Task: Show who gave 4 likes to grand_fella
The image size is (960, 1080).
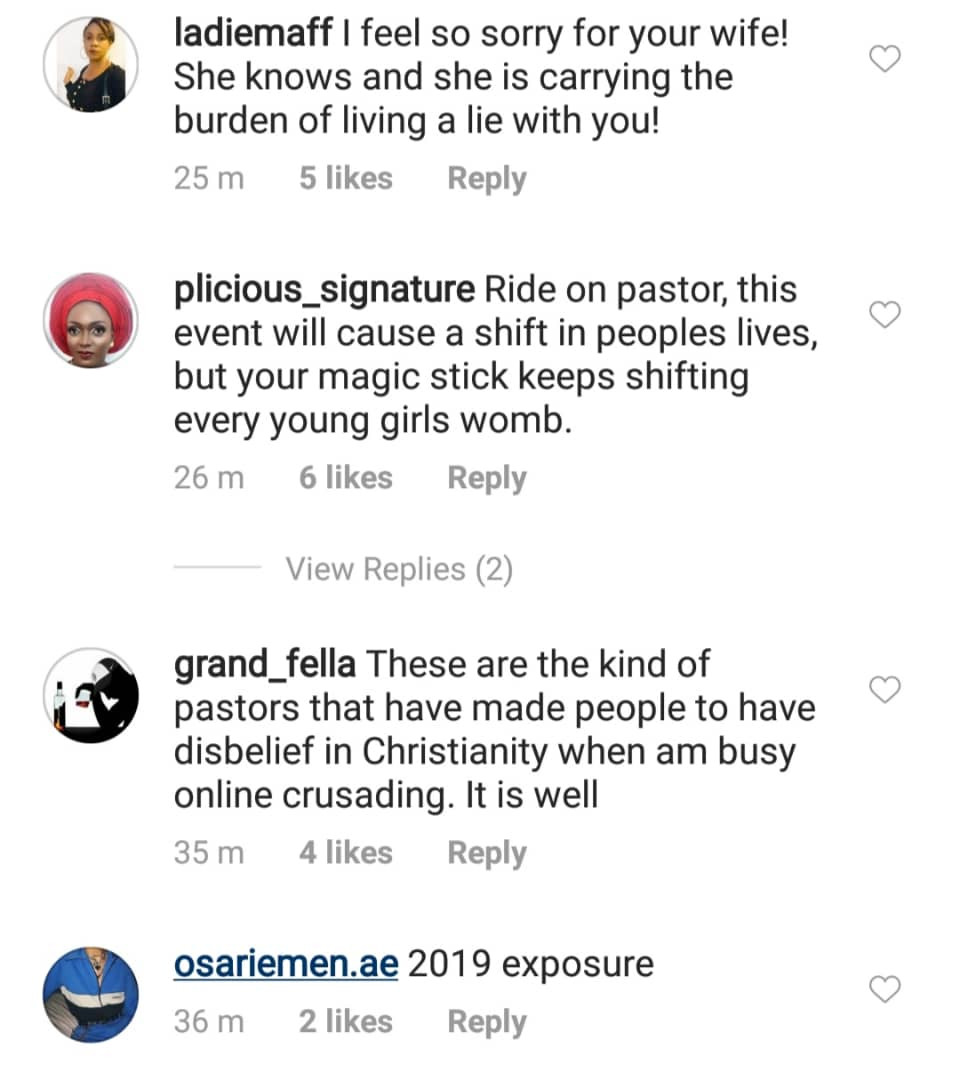Action: (x=345, y=853)
